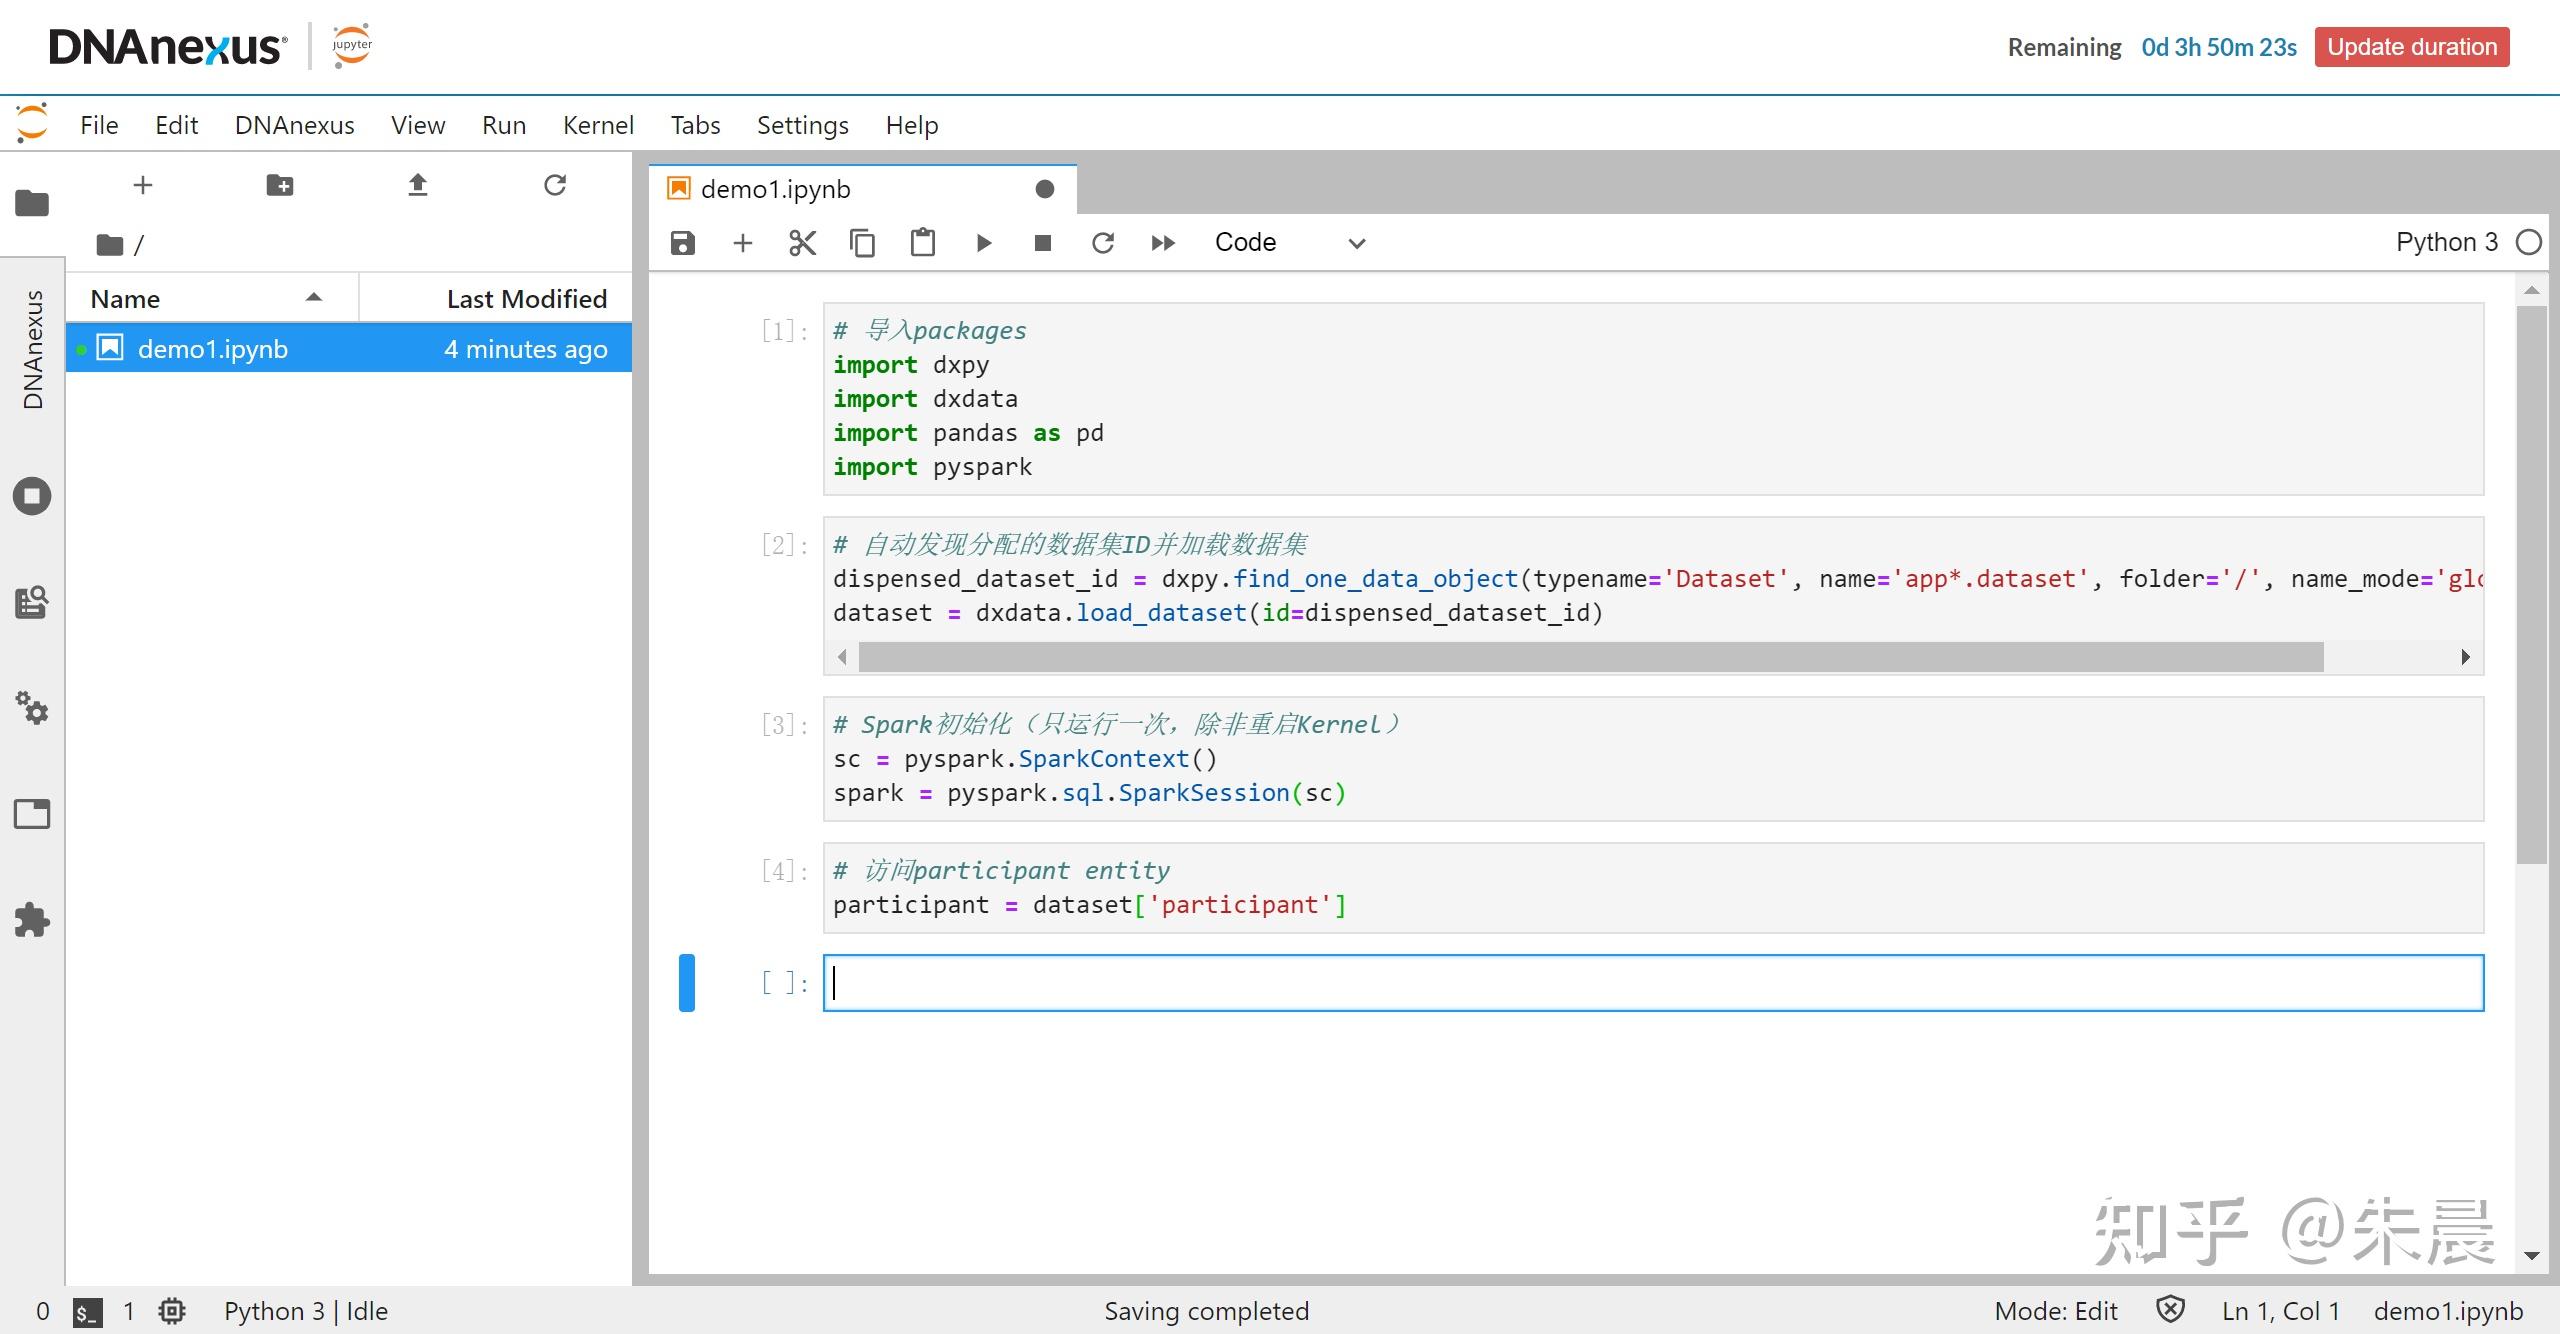Run the selected cell with play icon
This screenshot has width=2560, height=1334.
point(983,243)
